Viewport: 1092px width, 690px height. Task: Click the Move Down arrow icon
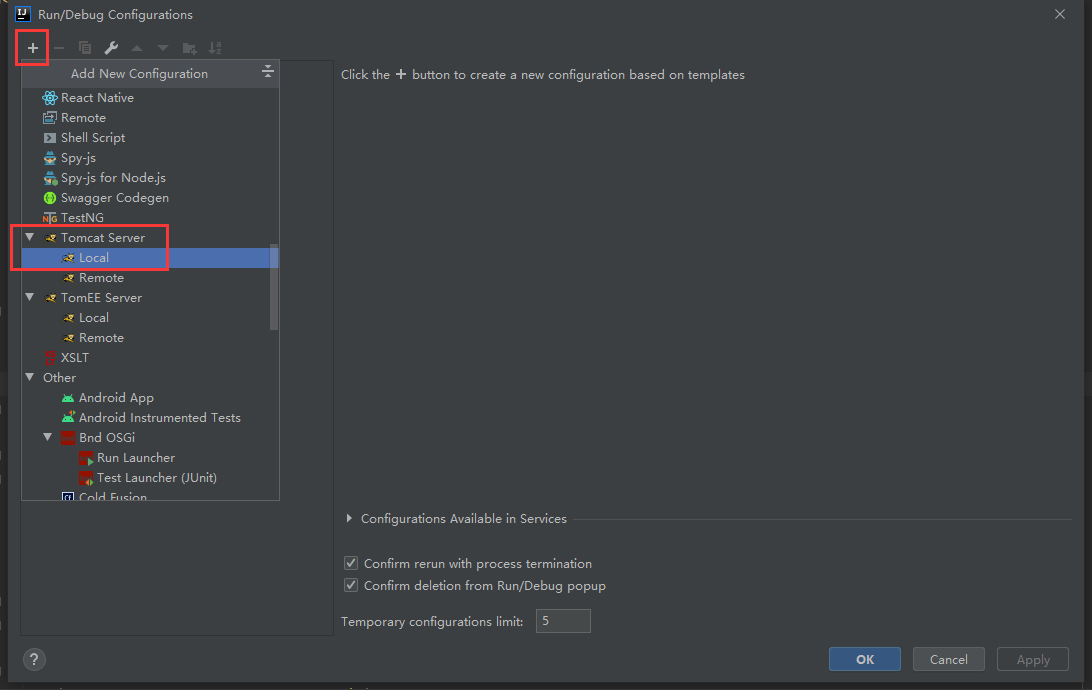click(163, 48)
